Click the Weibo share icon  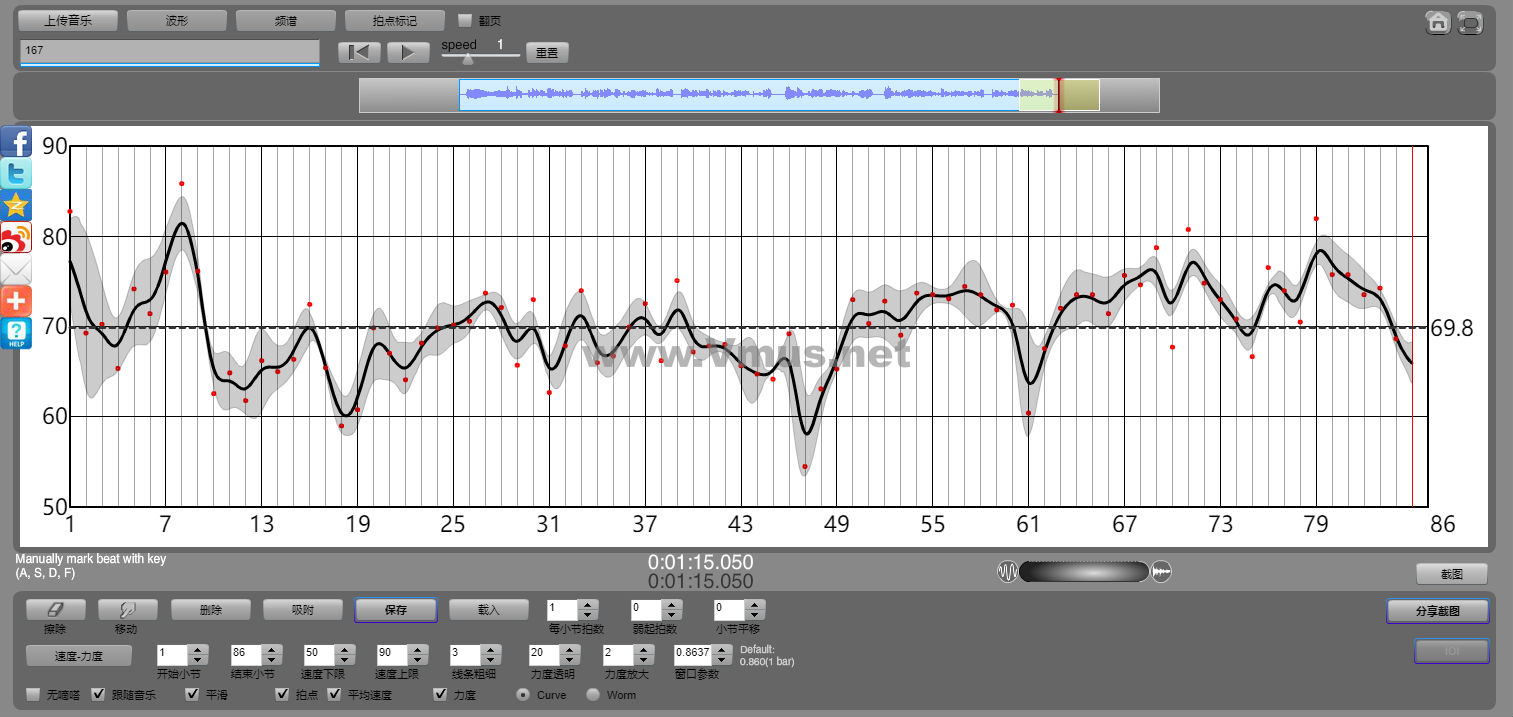coord(16,237)
